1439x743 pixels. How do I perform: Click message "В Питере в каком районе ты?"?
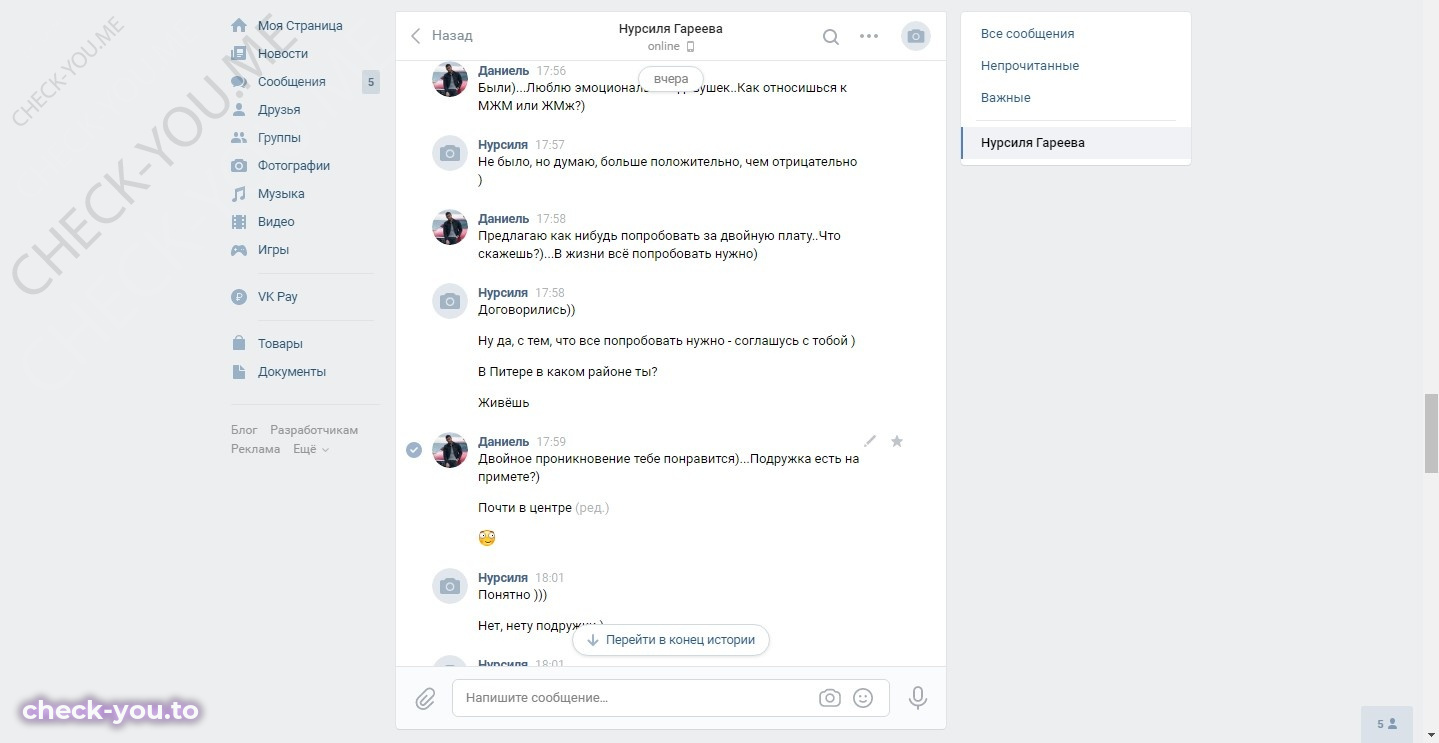[568, 372]
